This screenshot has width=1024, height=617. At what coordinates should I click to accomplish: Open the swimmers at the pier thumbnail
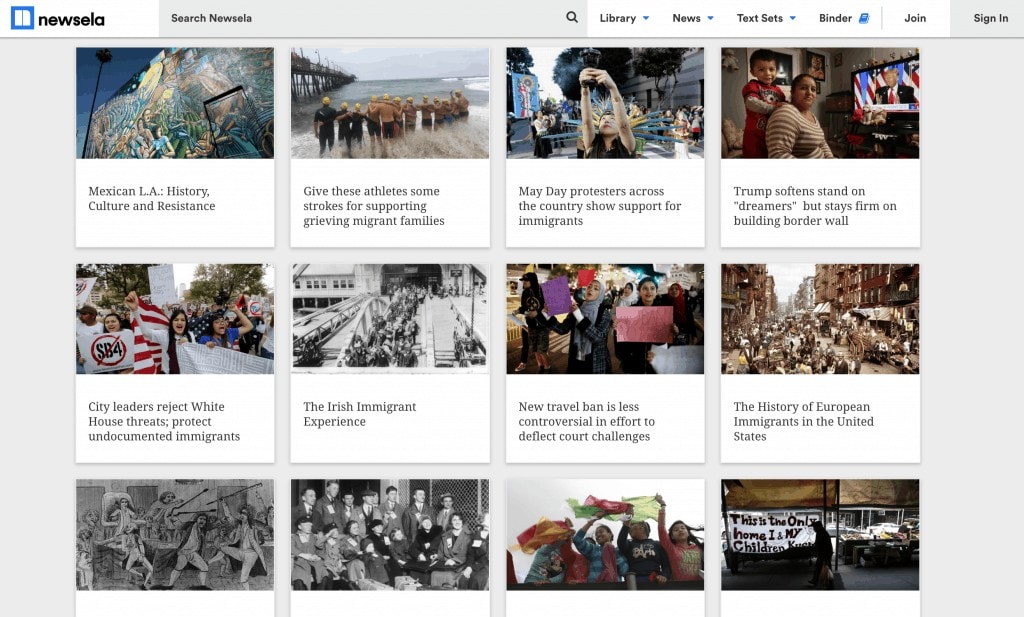pos(390,103)
